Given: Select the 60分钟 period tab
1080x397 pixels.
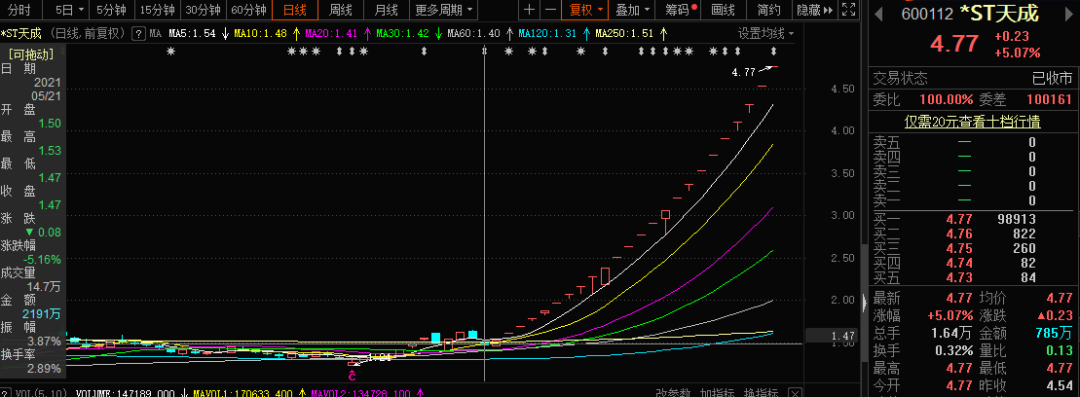Looking at the screenshot, I should point(249,10).
